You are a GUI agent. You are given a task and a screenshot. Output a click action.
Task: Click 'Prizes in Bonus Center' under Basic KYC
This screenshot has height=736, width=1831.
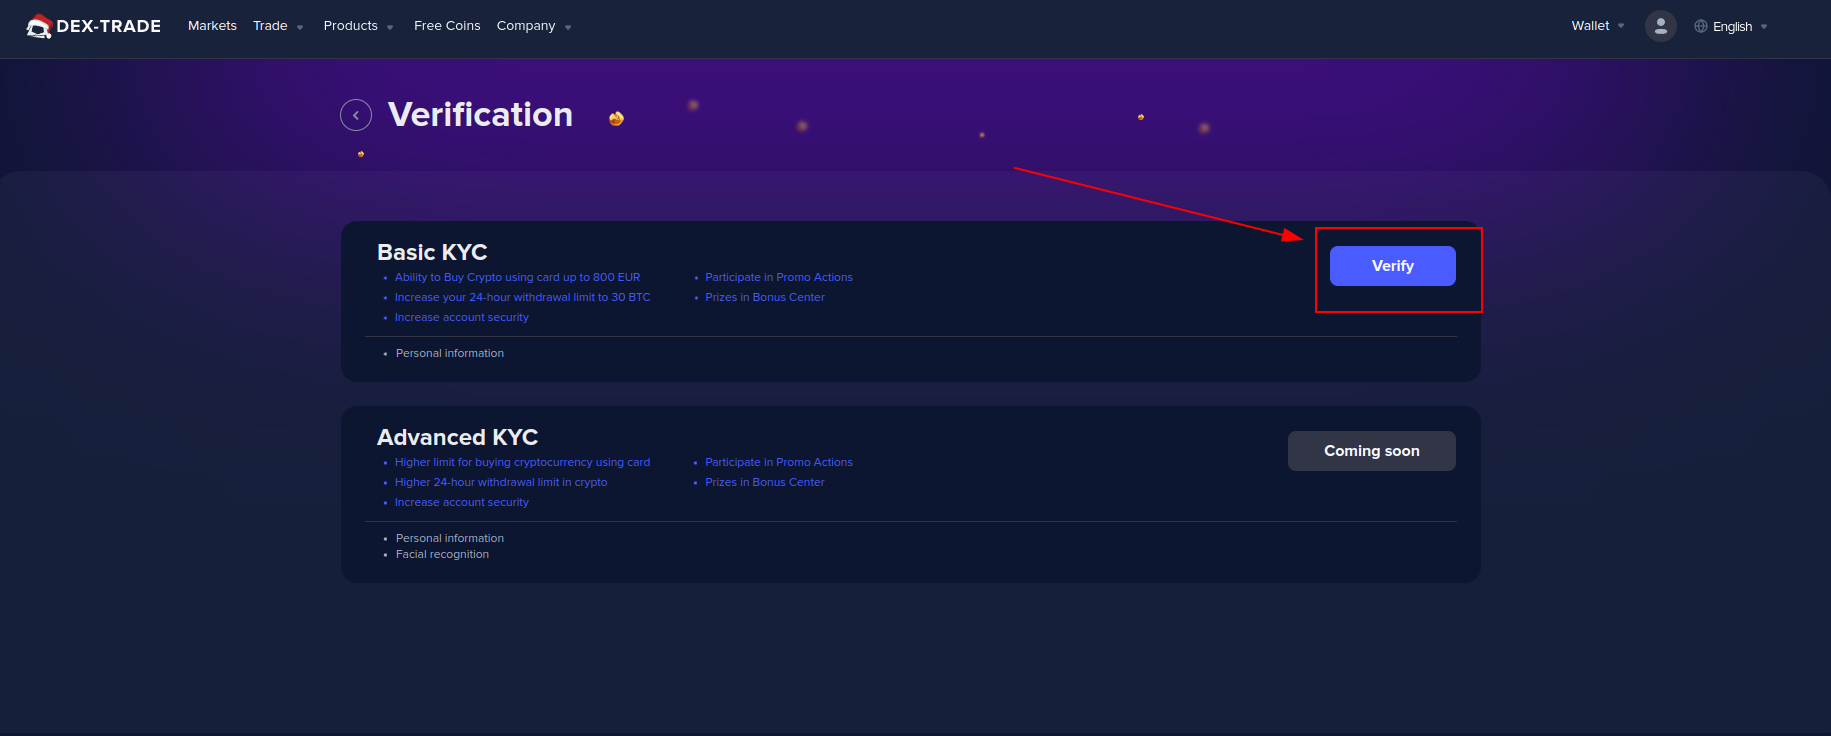pyautogui.click(x=764, y=297)
